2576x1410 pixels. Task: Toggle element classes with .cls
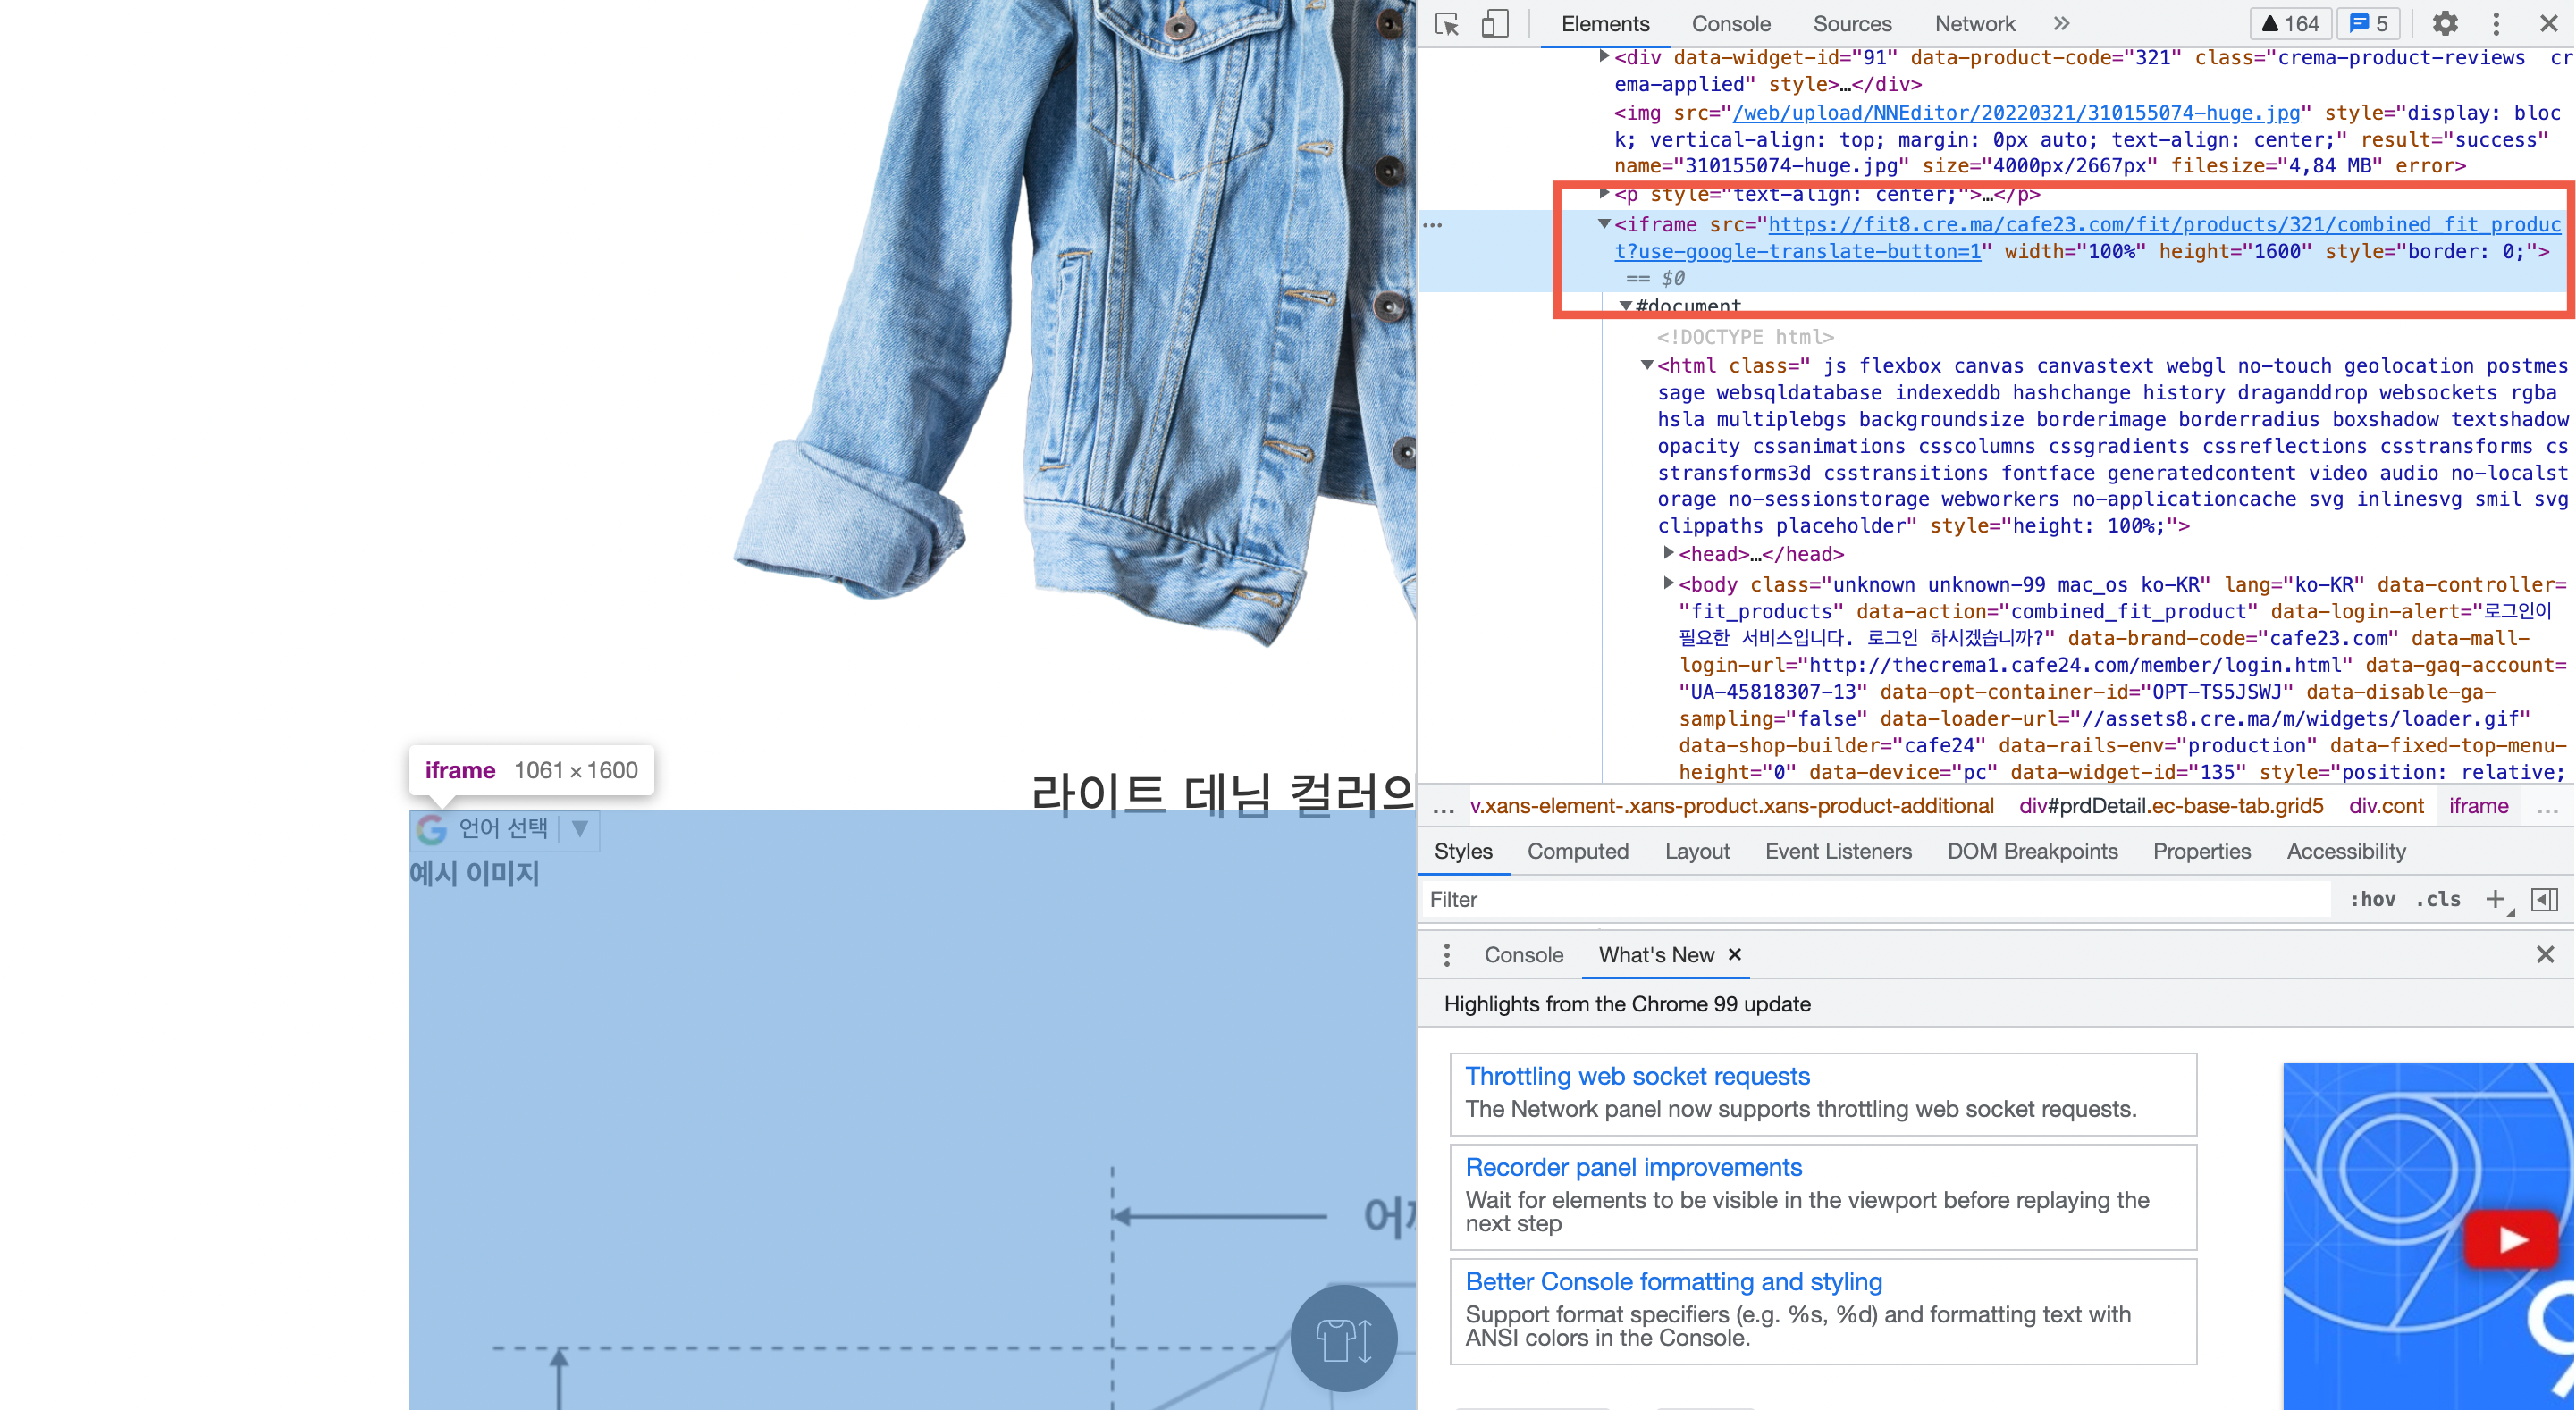click(x=2438, y=899)
